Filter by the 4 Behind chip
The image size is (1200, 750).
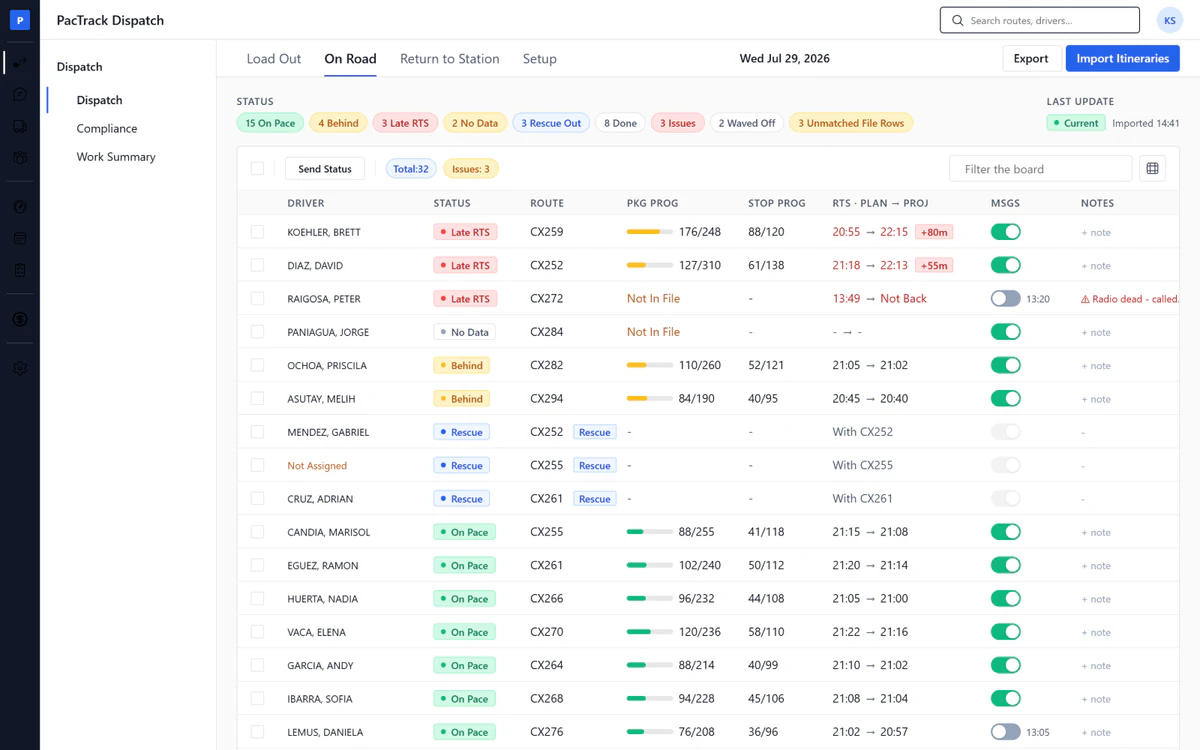pos(338,123)
